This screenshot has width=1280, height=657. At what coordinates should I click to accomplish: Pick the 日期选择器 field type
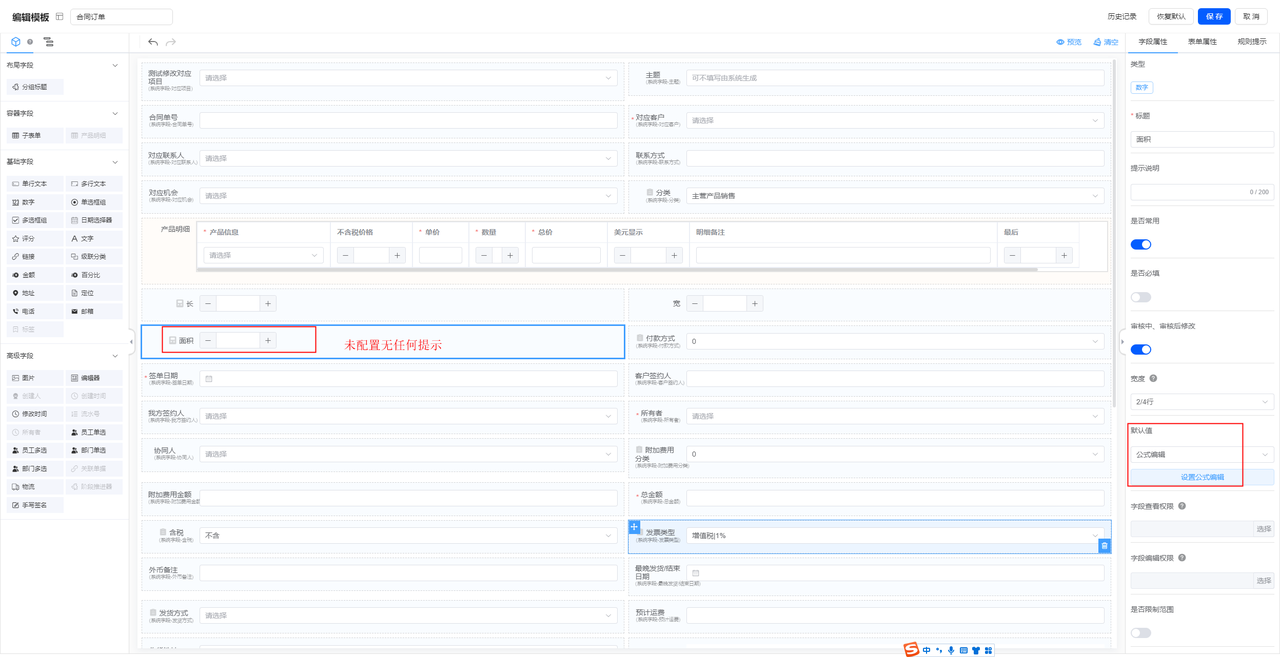(94, 220)
